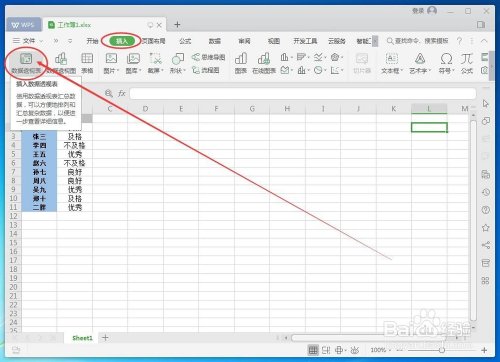500x362 pixels.
Task: Open the 开始 (Home) ribbon tab
Action: pyautogui.click(x=92, y=41)
